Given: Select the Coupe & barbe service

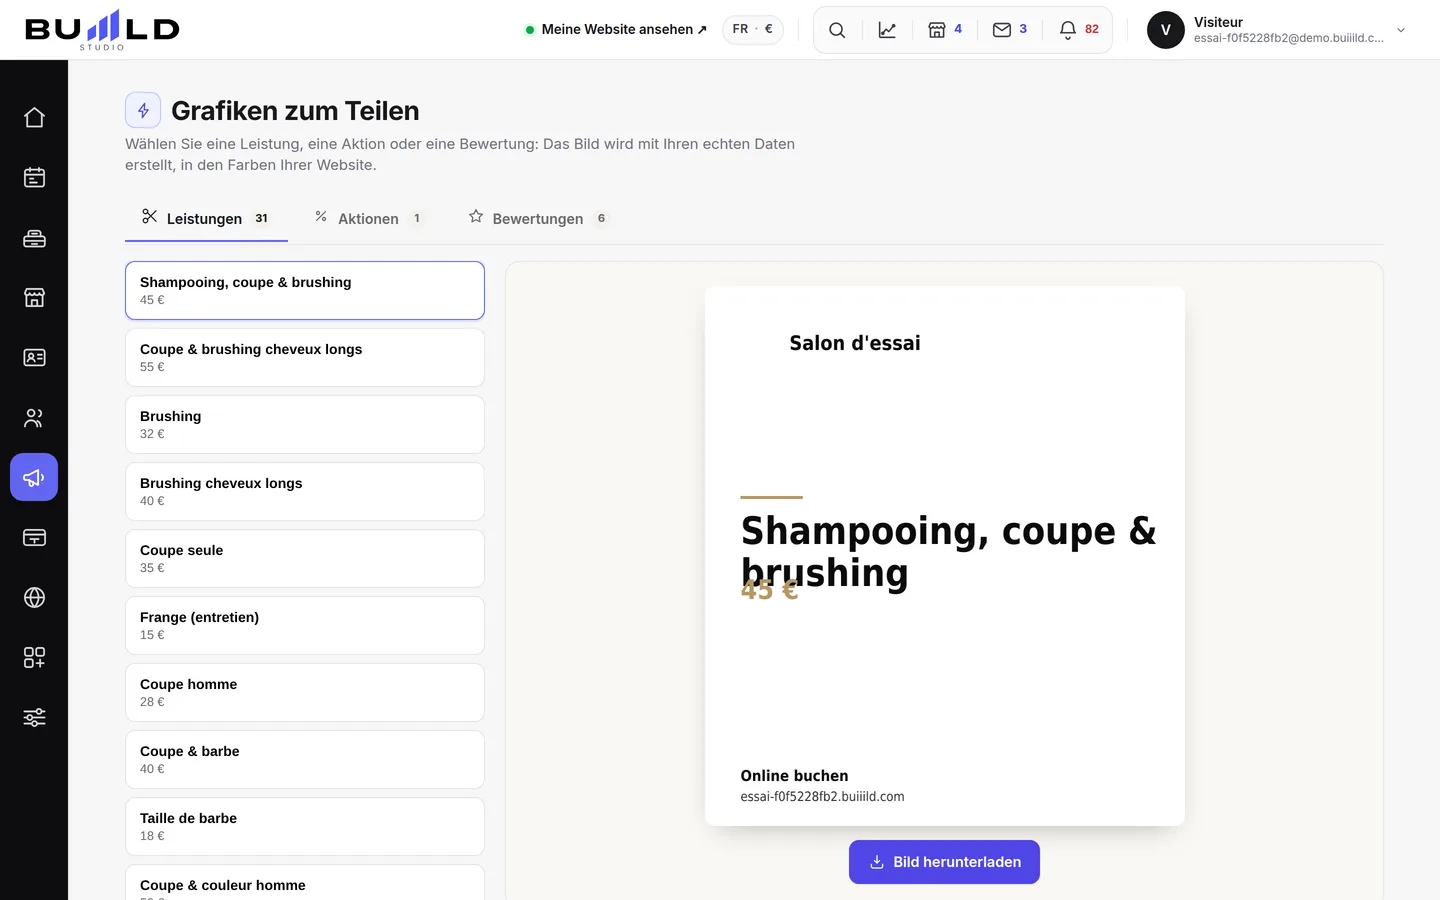Looking at the screenshot, I should pos(305,760).
